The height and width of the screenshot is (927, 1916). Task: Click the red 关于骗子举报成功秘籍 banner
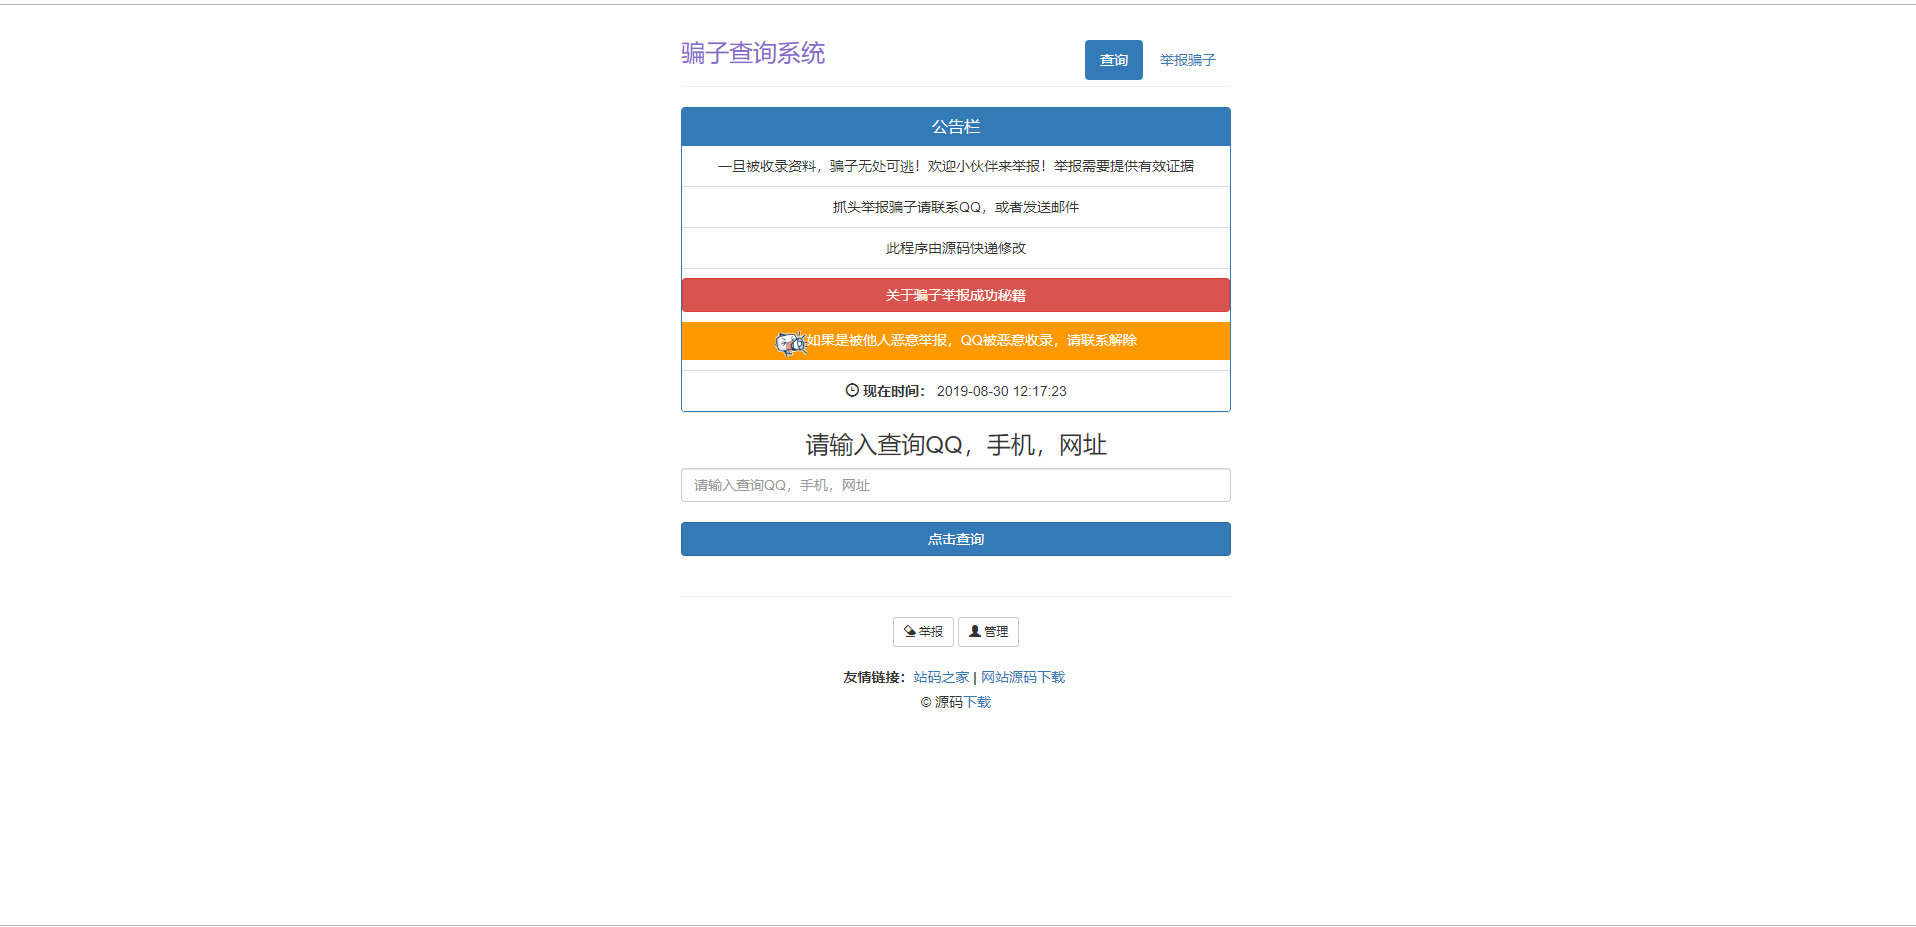point(955,294)
